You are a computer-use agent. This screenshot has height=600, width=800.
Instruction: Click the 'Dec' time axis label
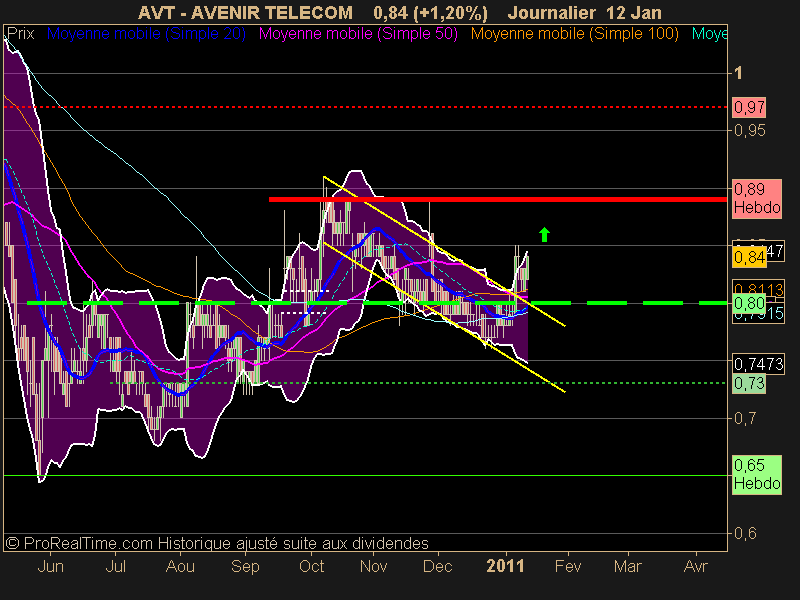point(438,566)
